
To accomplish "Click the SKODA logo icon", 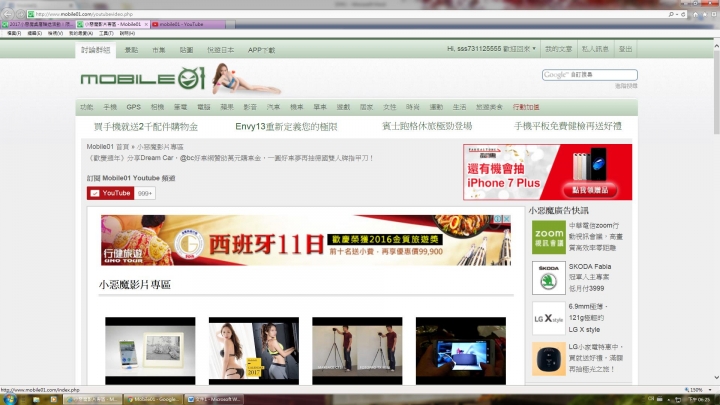I will click(549, 278).
